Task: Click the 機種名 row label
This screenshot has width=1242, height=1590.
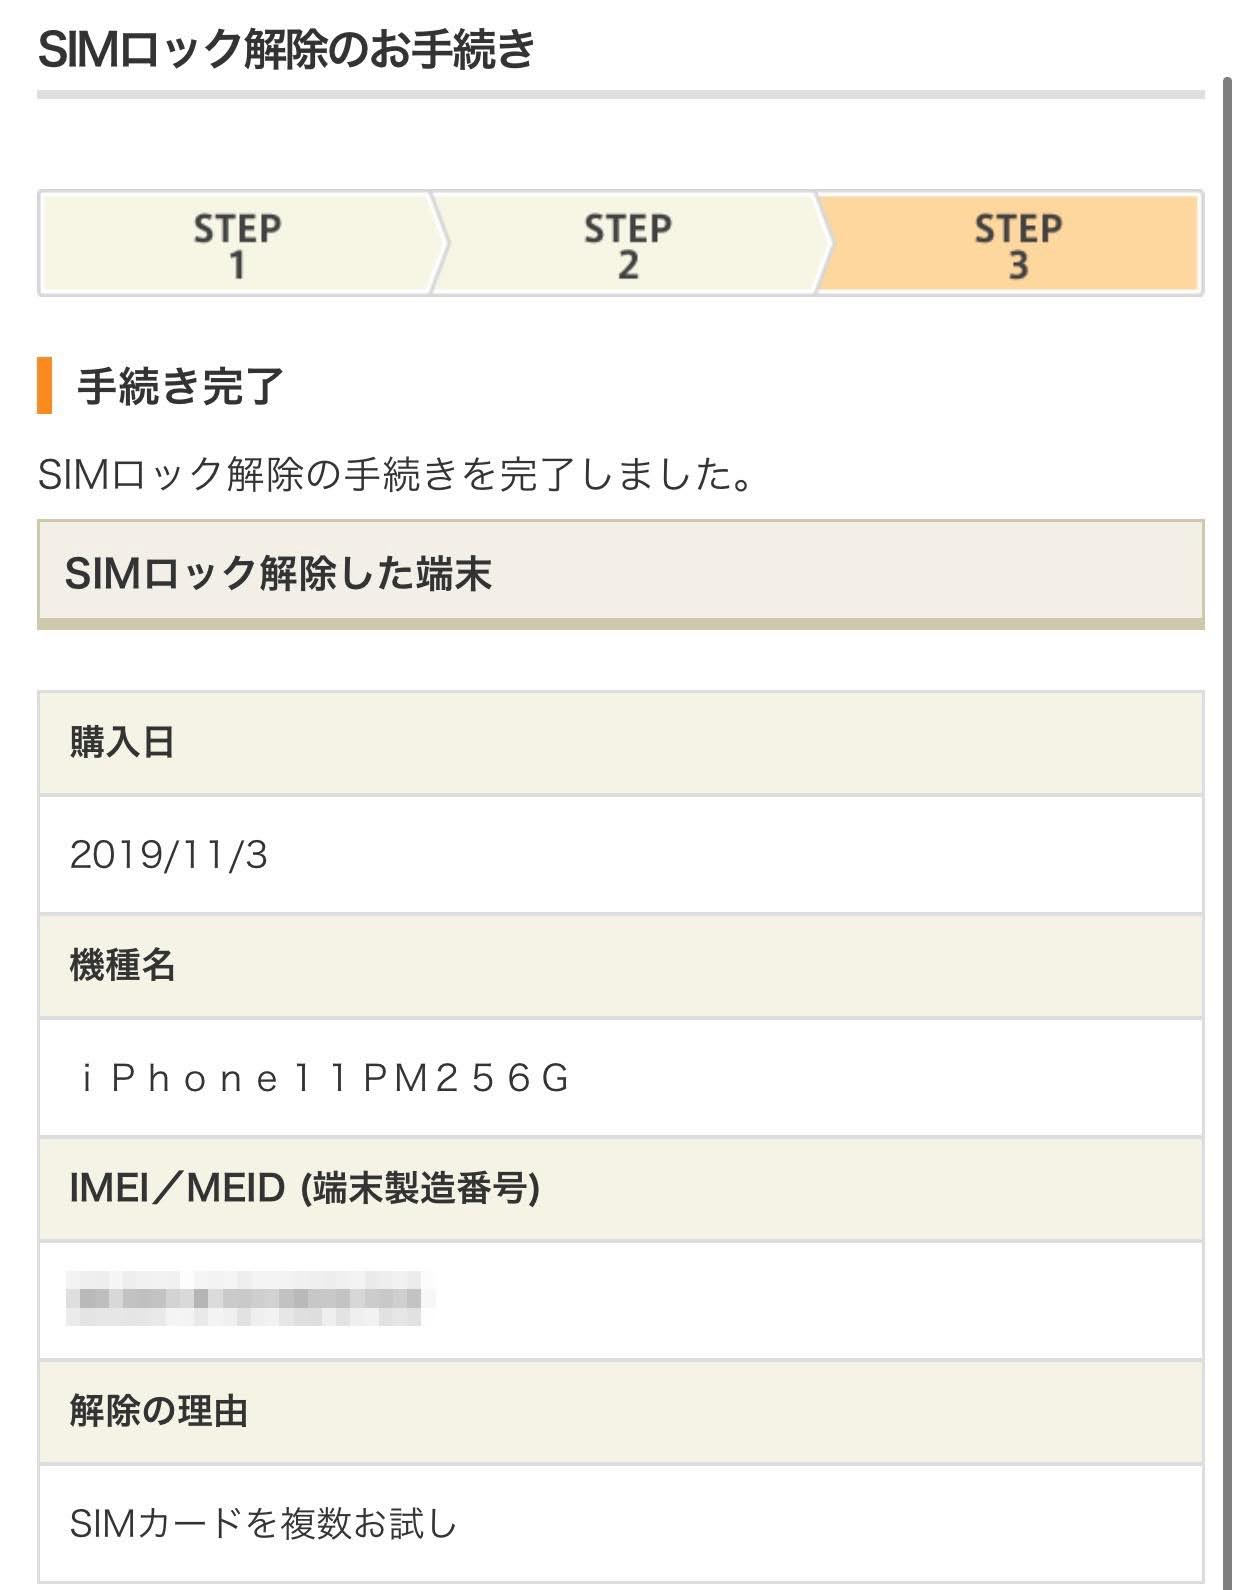Action: 122,965
